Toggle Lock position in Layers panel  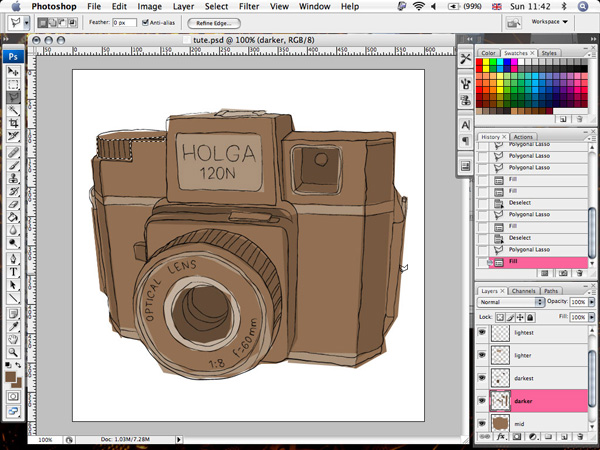(x=520, y=317)
